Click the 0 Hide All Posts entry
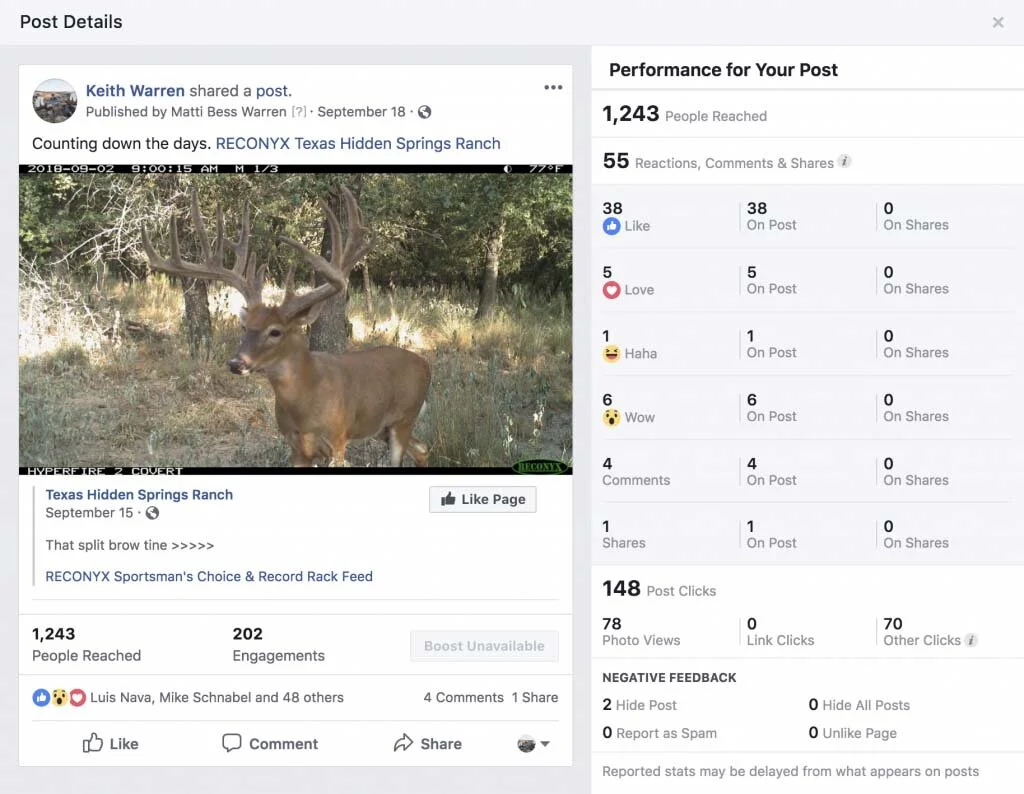The height and width of the screenshot is (794, 1024). coord(859,705)
